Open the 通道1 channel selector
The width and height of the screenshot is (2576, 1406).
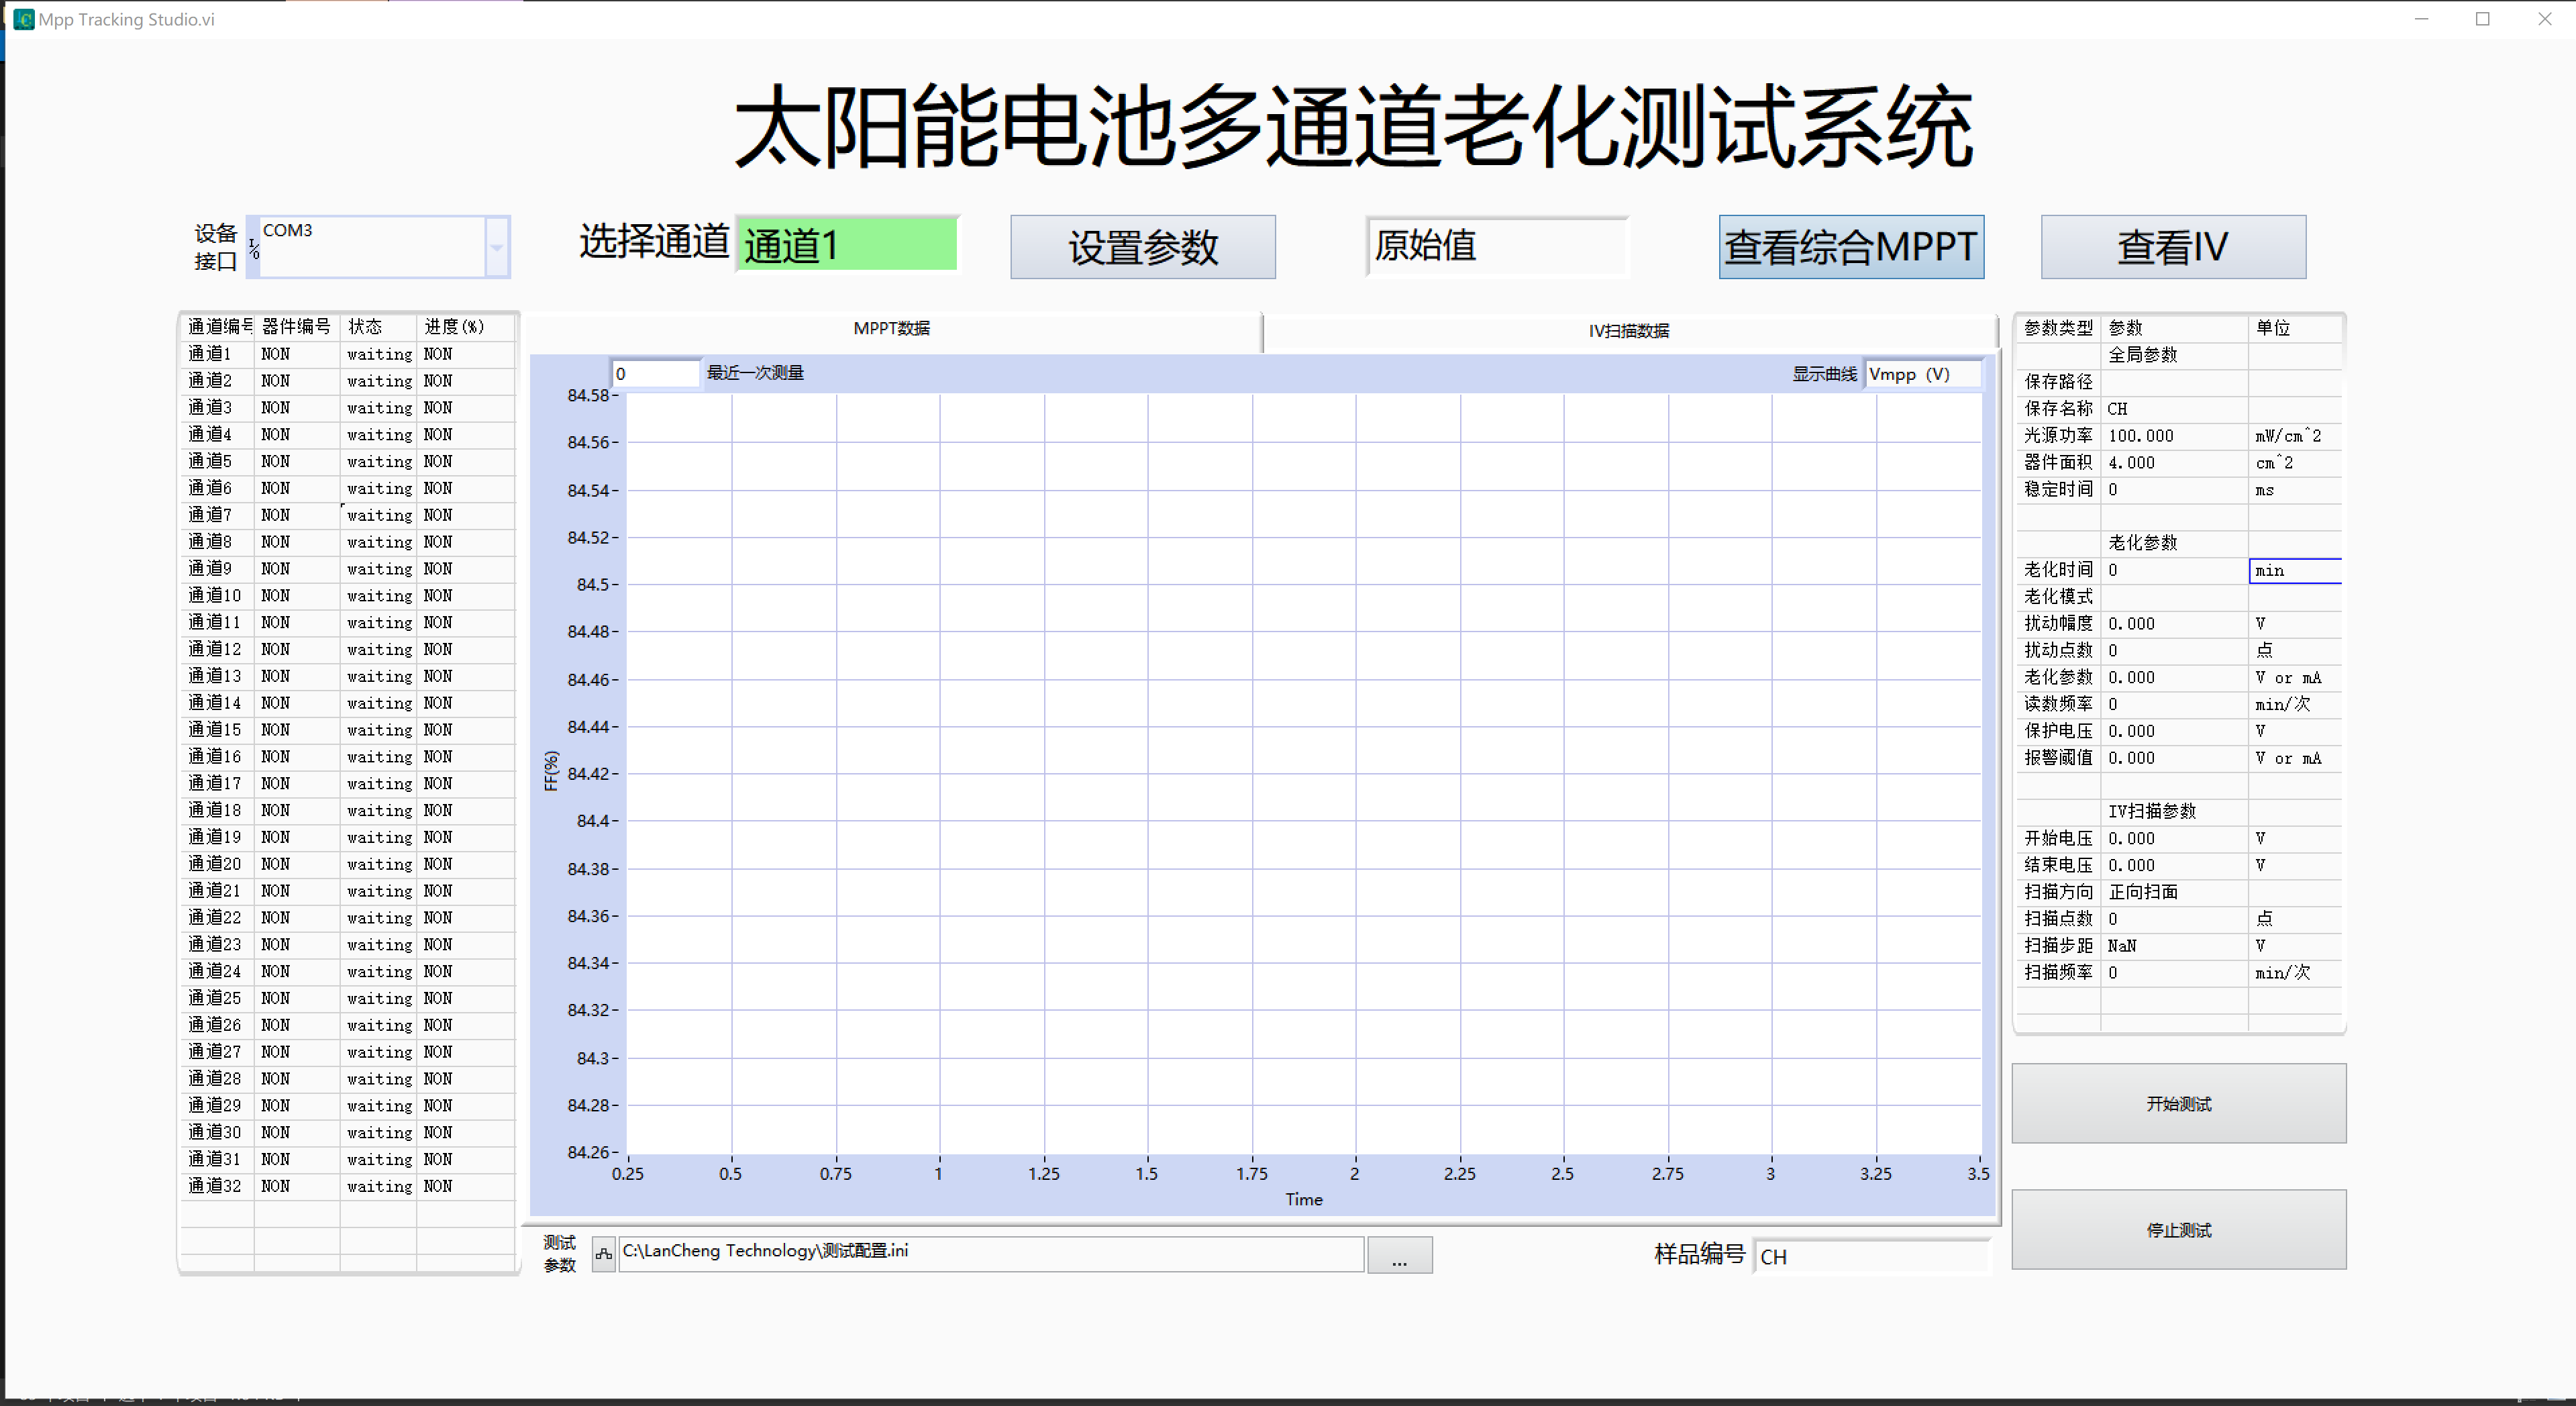click(847, 245)
